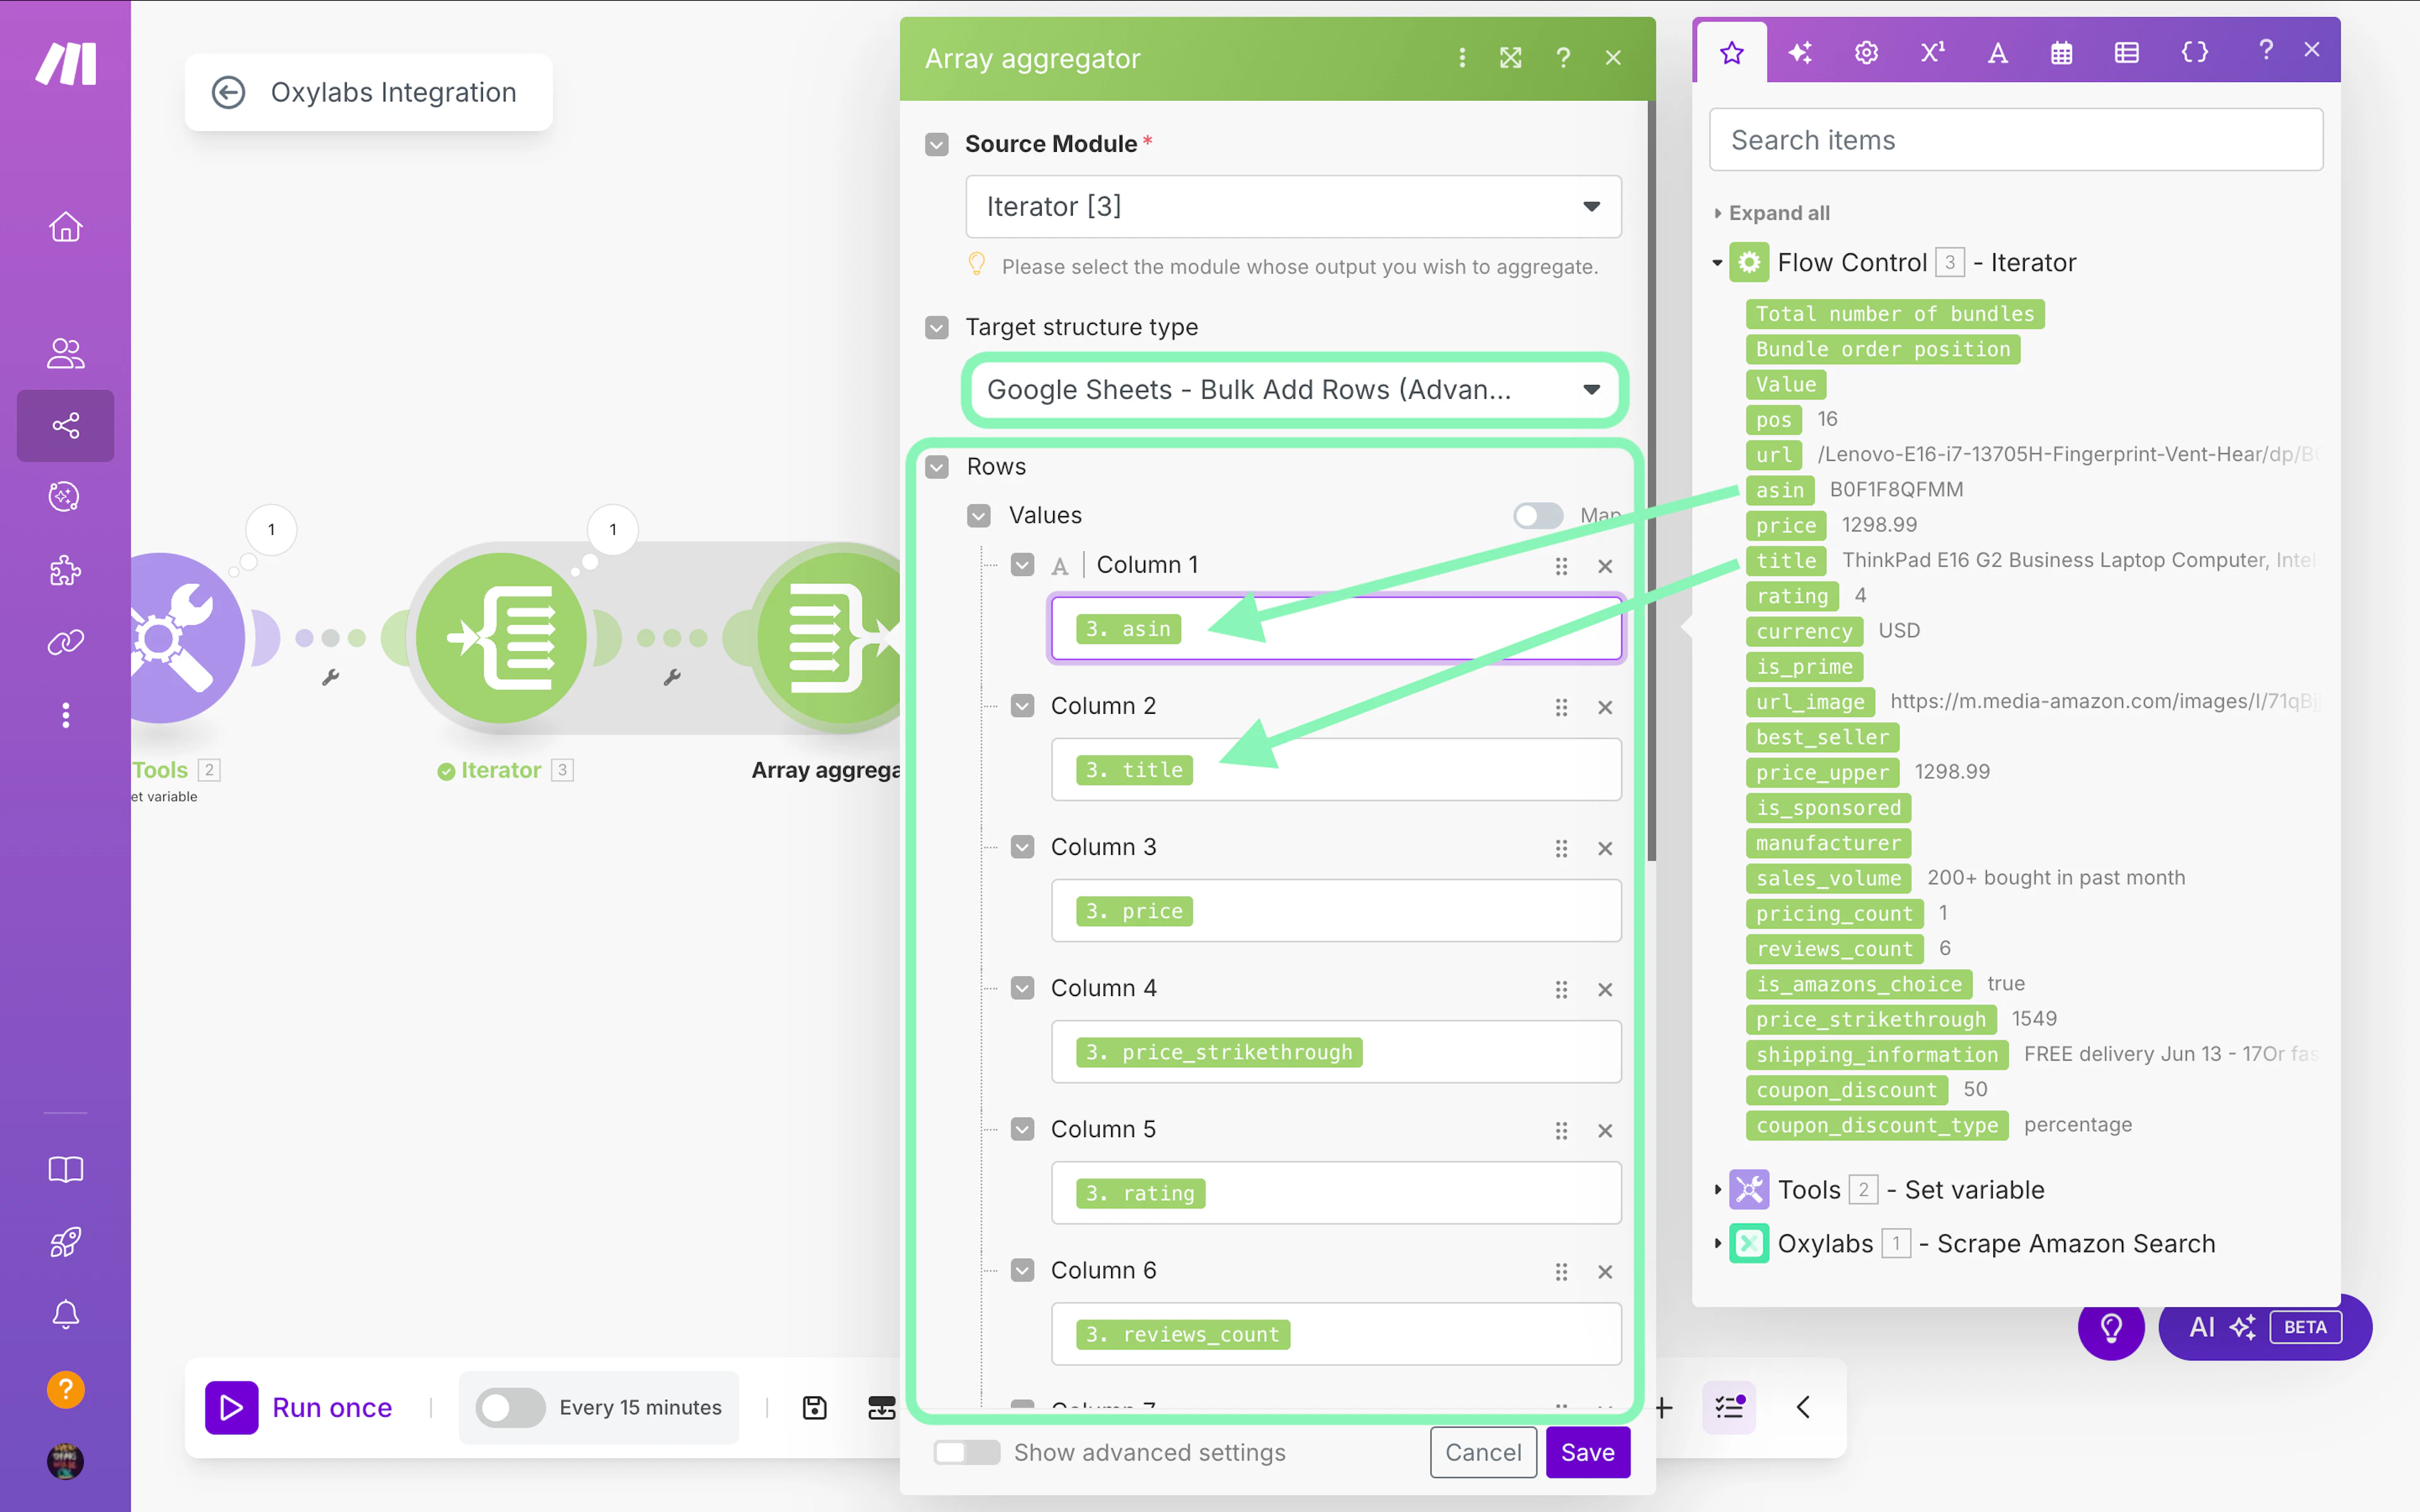
Task: Open the Connections link icon in the sidebar
Action: click(65, 642)
